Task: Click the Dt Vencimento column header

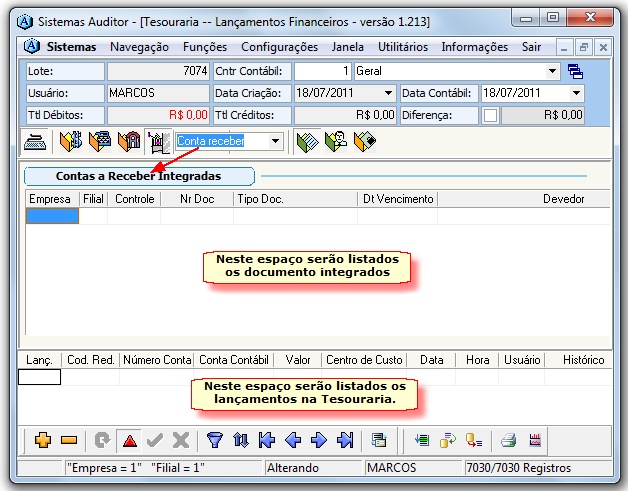Action: pos(398,199)
